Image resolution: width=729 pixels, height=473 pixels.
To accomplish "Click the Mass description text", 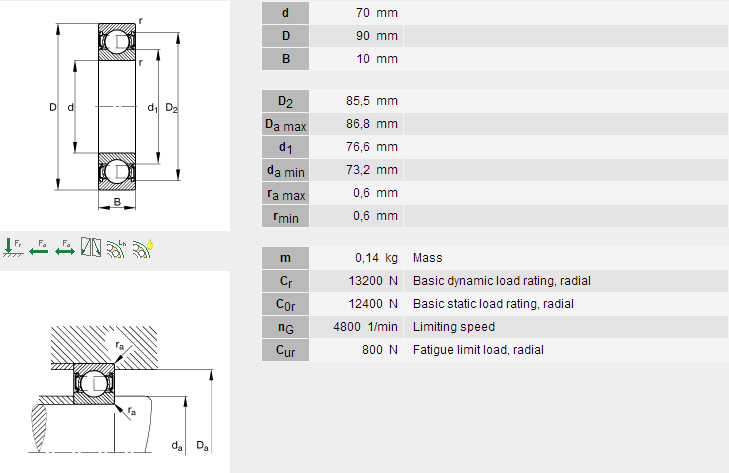I will 428,258.
